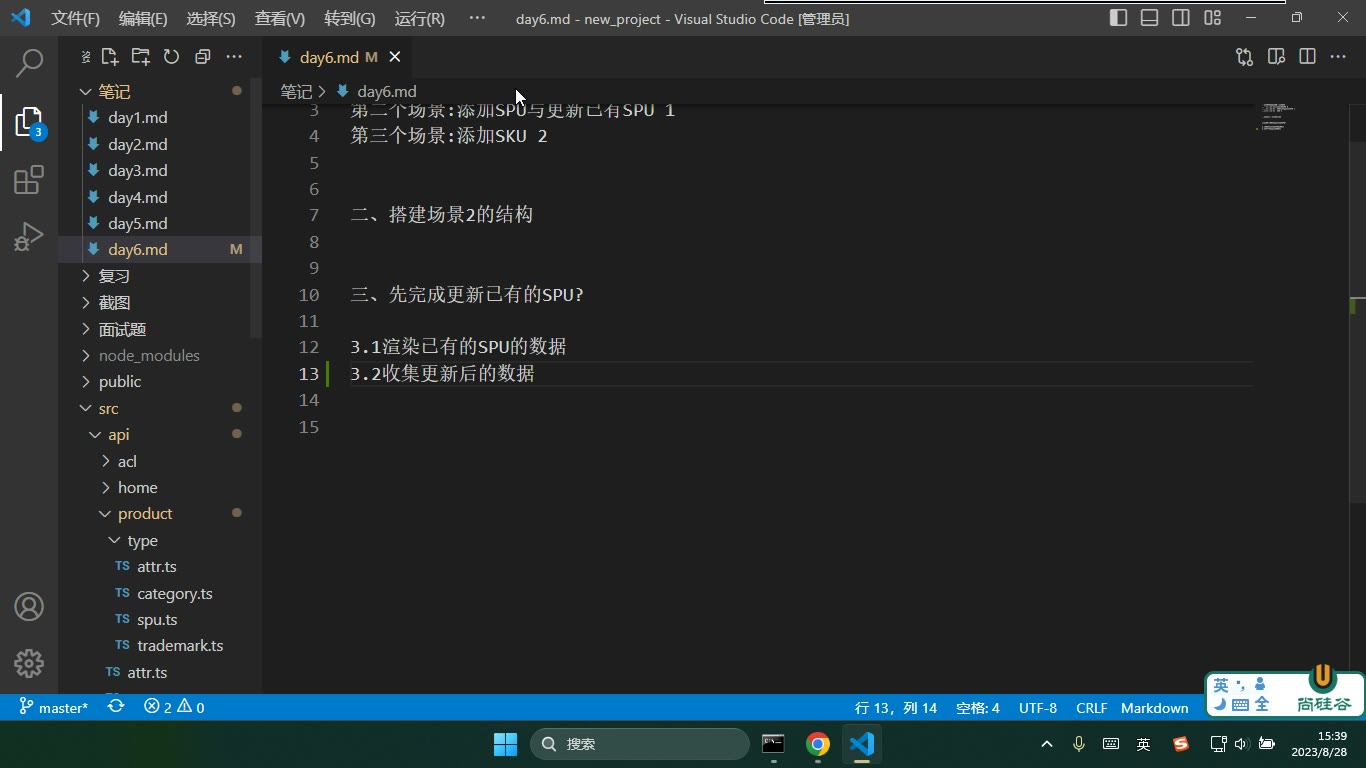This screenshot has width=1366, height=768.
Task: Open the 编辑(E) menu
Action: coord(143,18)
